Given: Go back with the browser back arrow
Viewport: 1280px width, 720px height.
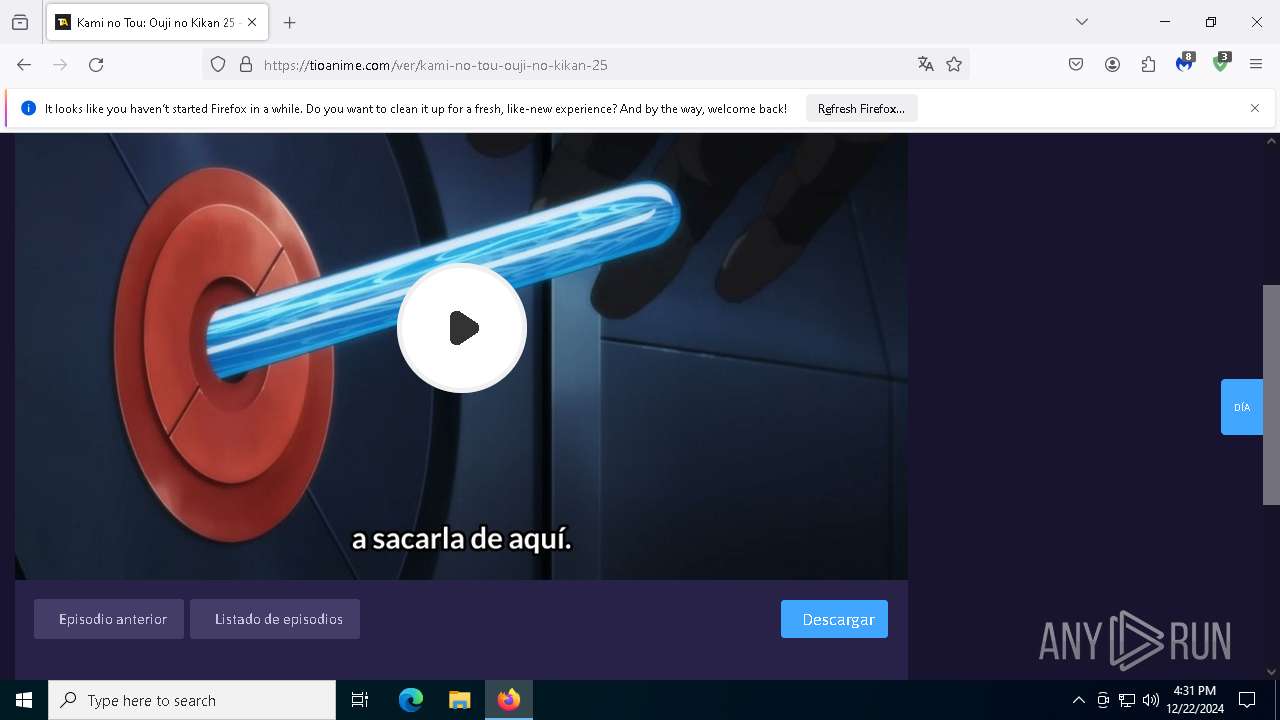Looking at the screenshot, I should click(24, 65).
